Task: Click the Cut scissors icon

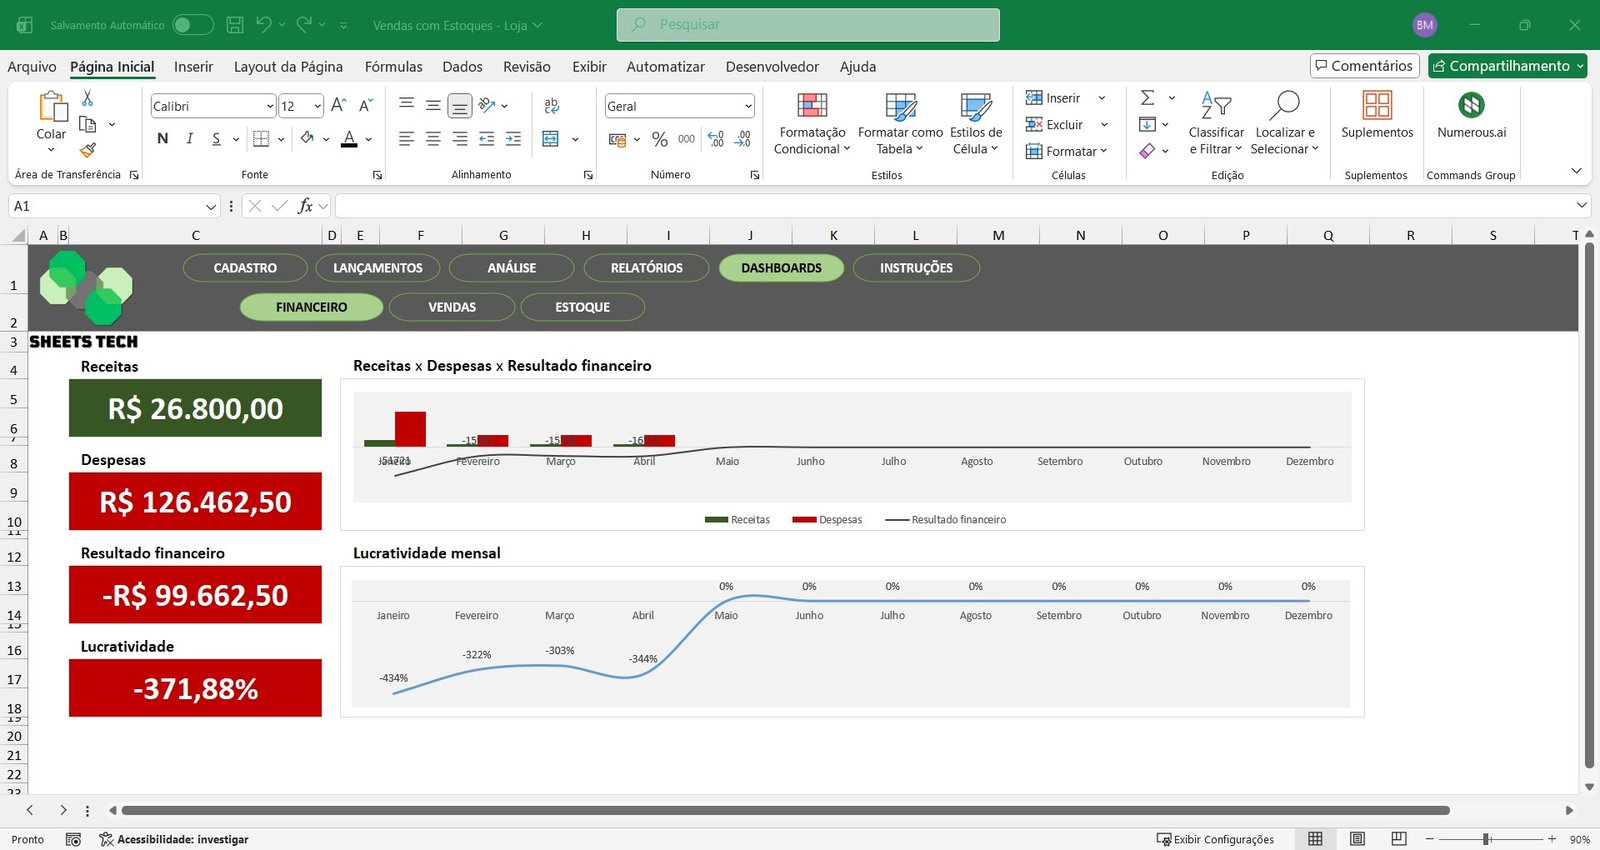Action: click(87, 98)
